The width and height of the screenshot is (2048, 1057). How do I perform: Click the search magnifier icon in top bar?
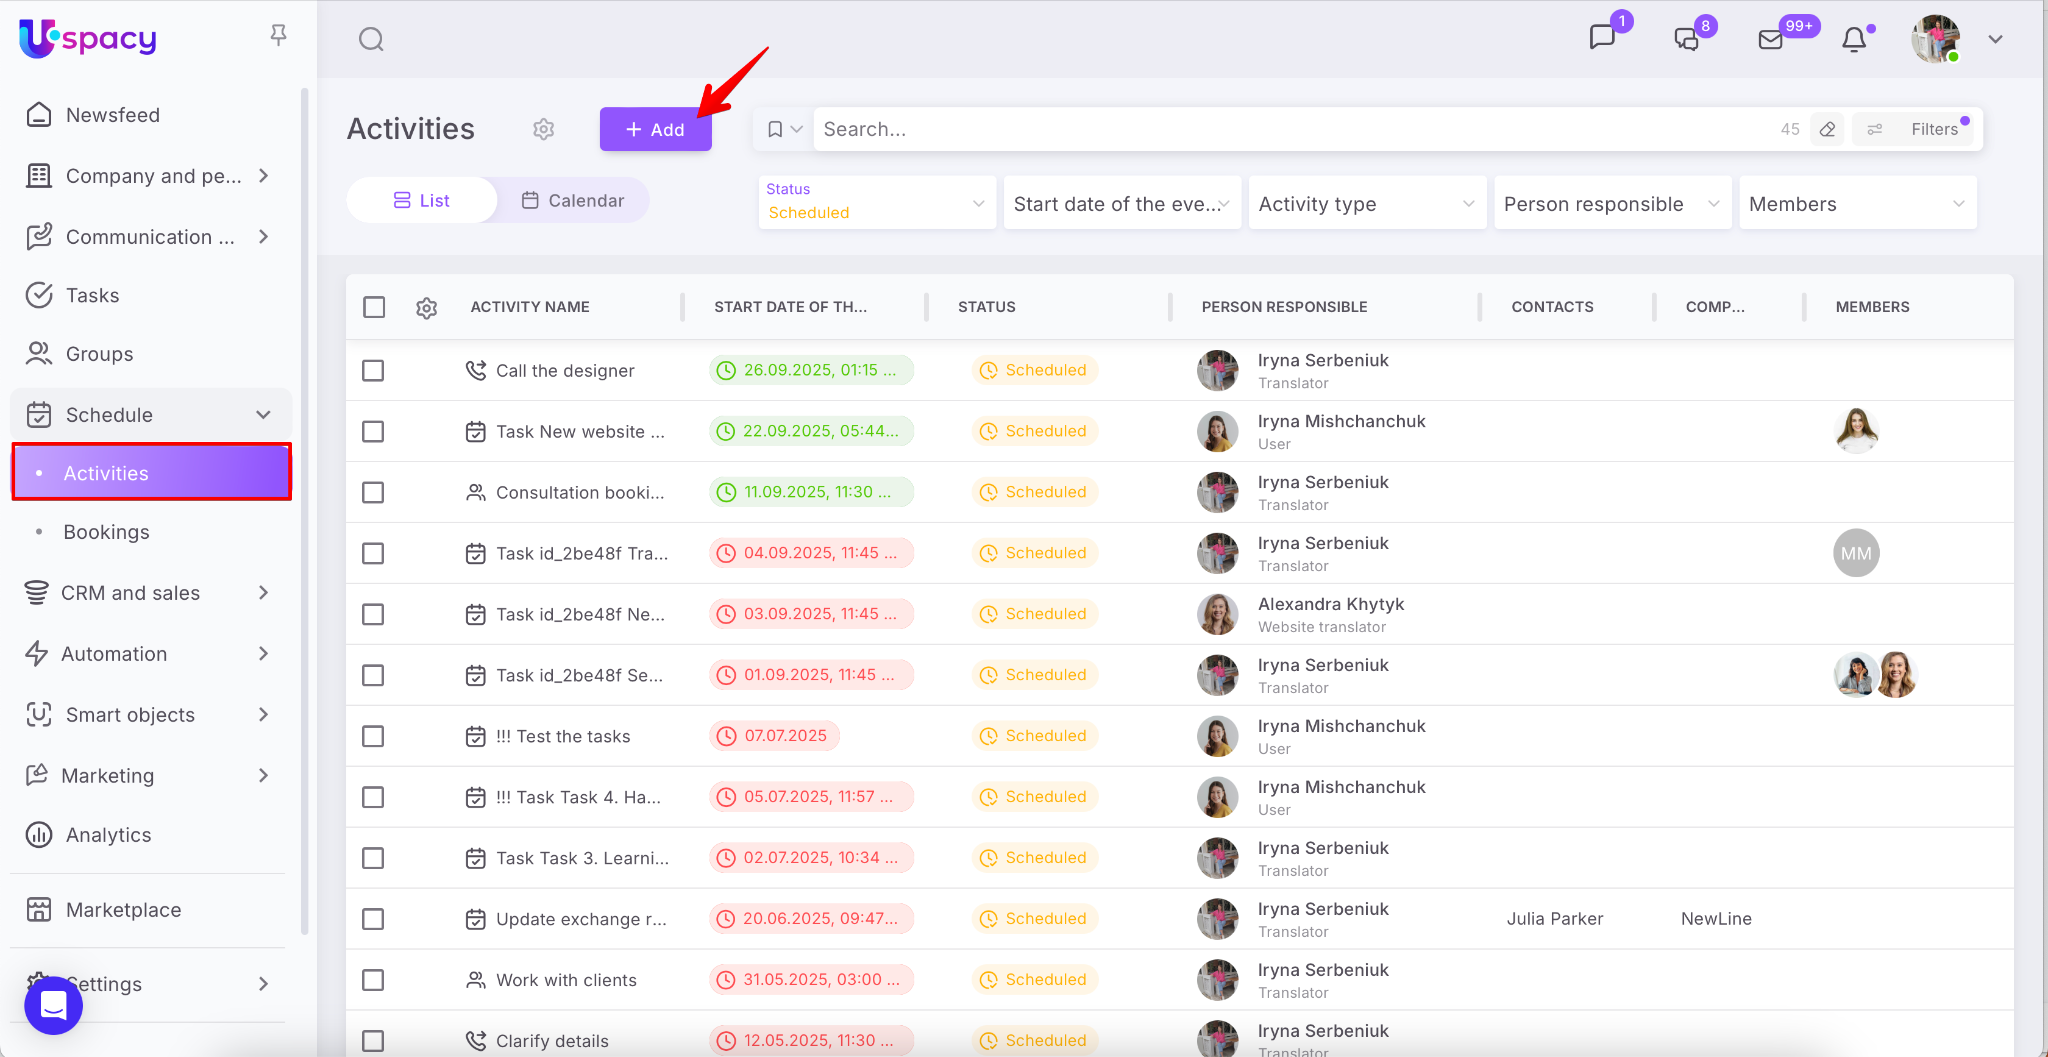click(x=371, y=39)
